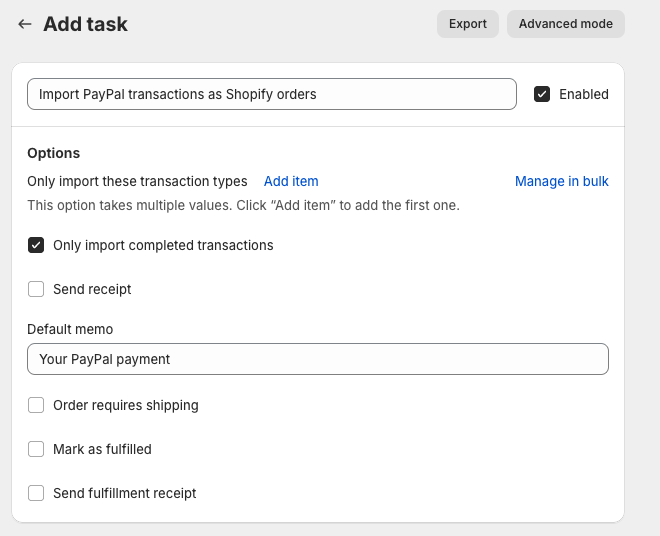Click the Options section heading

click(x=53, y=153)
